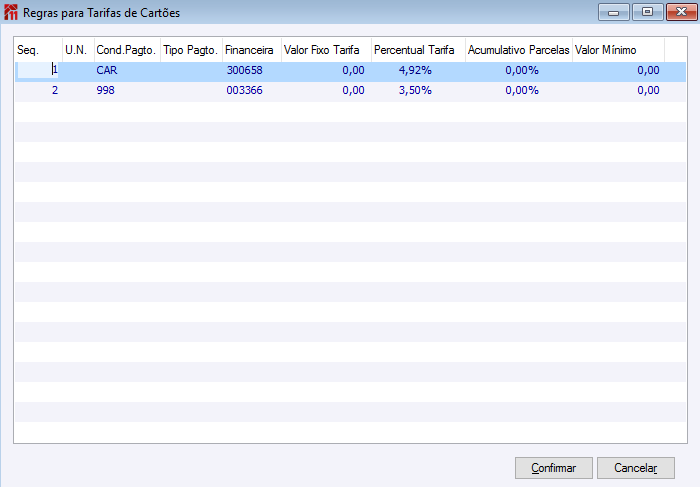The height and width of the screenshot is (487, 700).
Task: Select CAR payment condition cell
Action: coord(127,71)
